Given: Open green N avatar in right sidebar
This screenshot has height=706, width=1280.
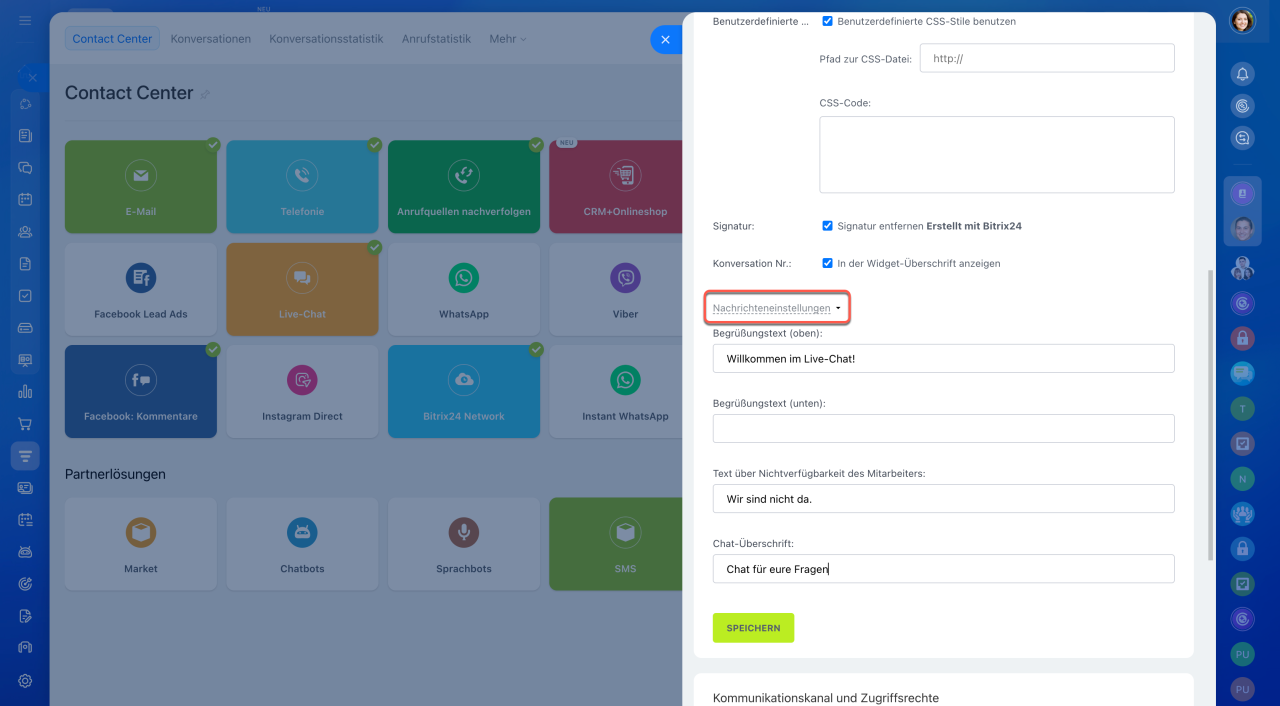Looking at the screenshot, I should click(1242, 478).
